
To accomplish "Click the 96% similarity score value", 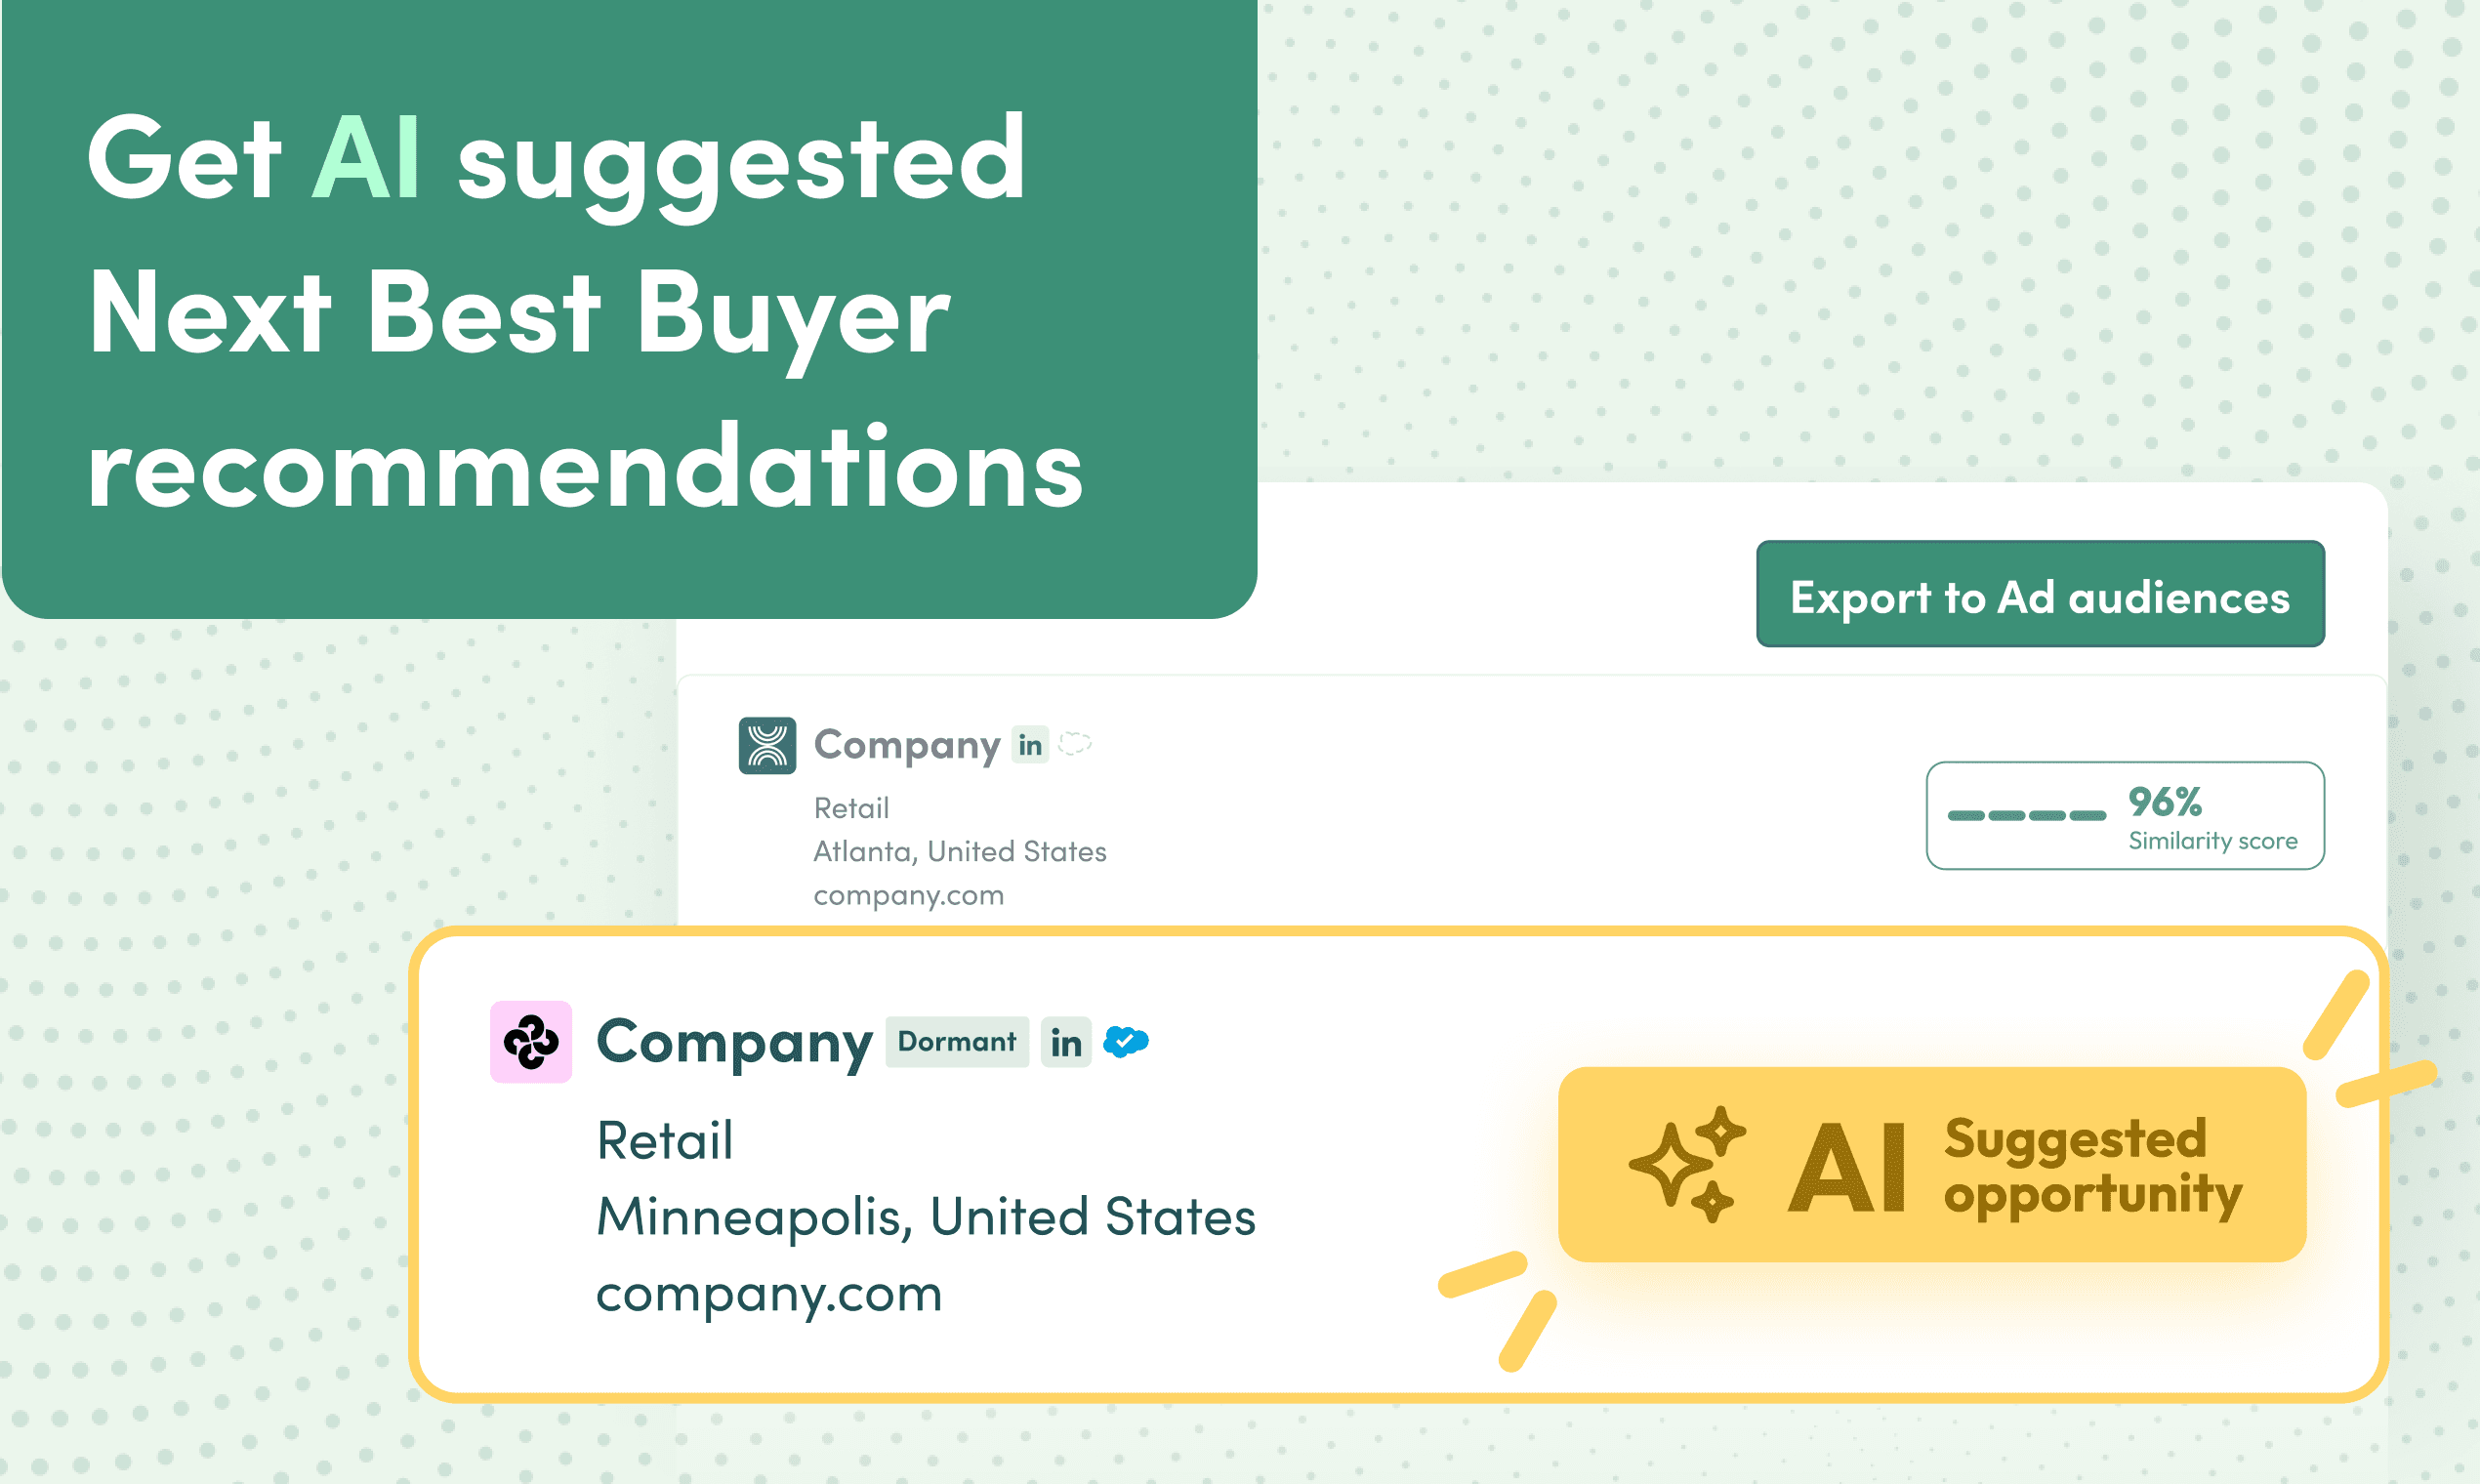I will click(x=2164, y=801).
